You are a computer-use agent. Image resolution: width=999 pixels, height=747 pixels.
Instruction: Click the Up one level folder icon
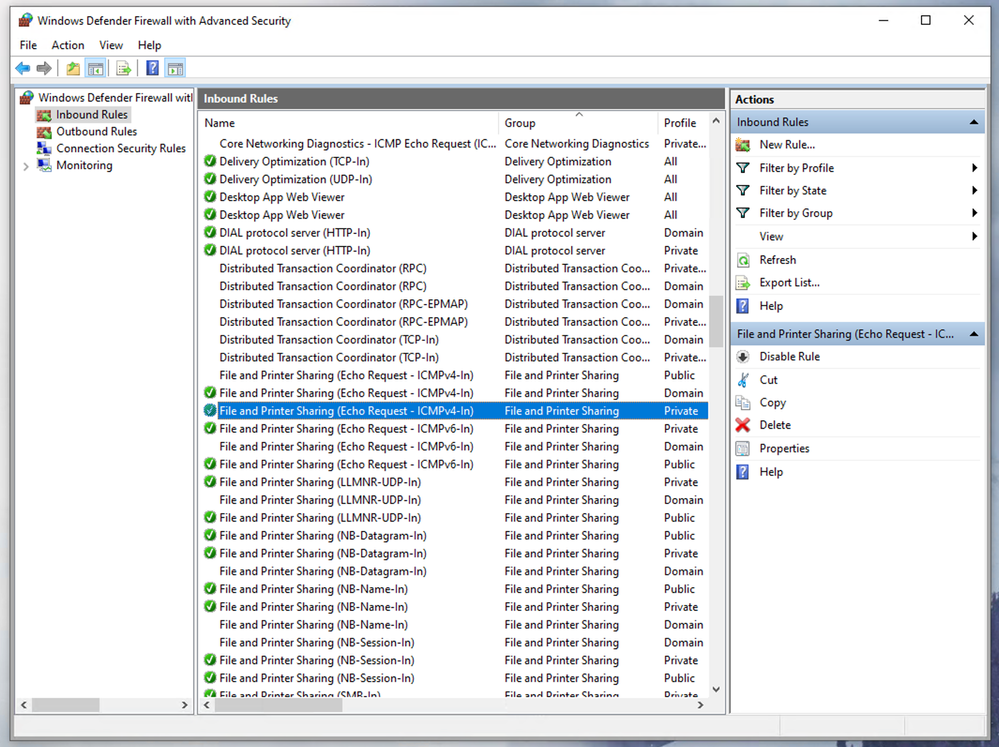pyautogui.click(x=73, y=68)
